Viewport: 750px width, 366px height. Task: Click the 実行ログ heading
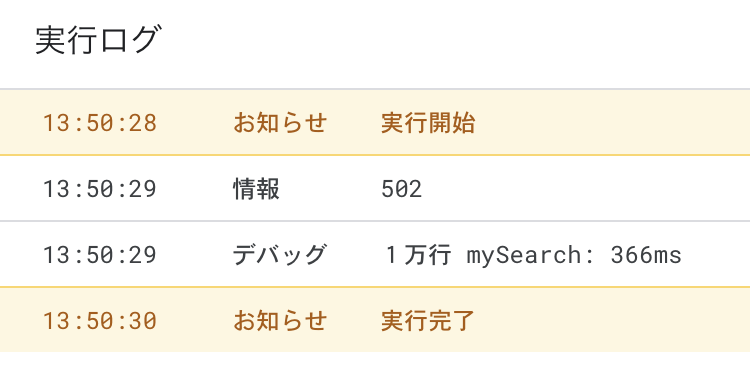point(96,40)
